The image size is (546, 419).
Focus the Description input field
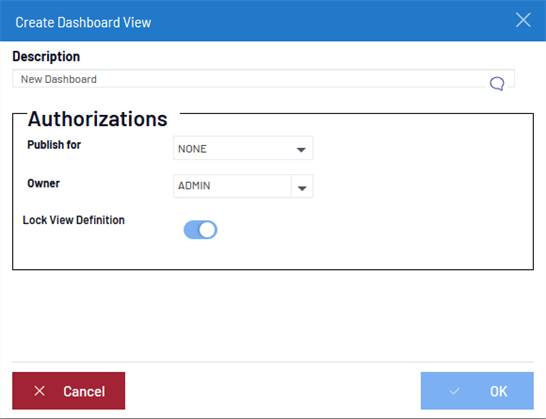(263, 79)
